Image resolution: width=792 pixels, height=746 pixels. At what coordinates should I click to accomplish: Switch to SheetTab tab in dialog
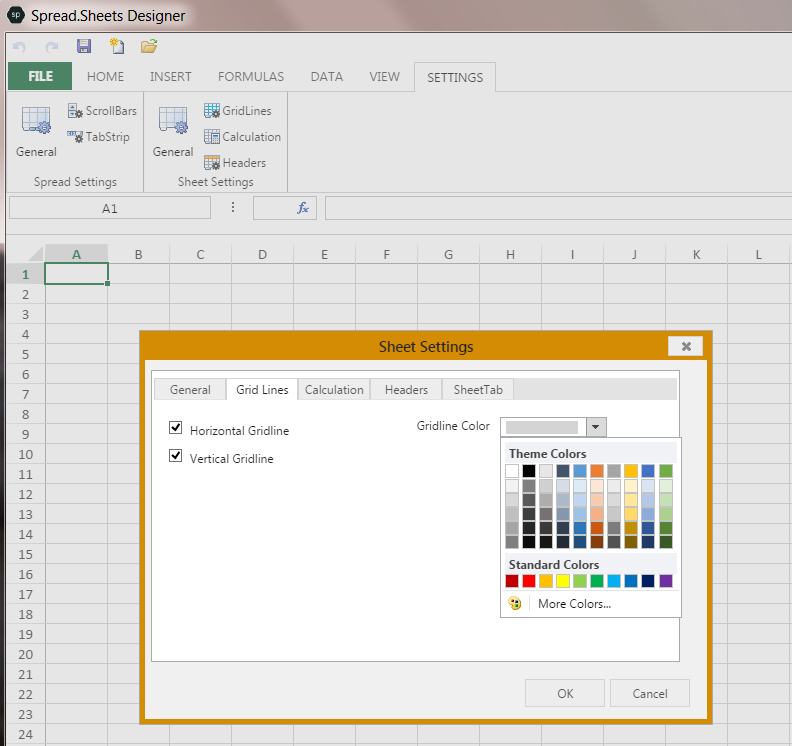click(x=478, y=390)
